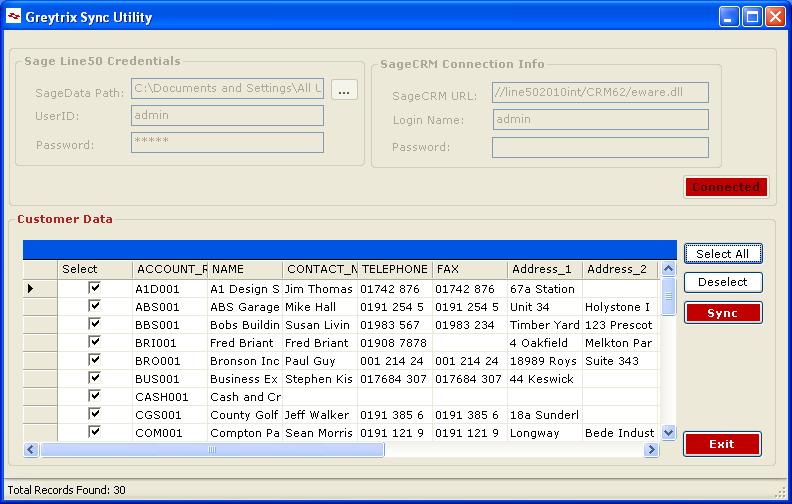Click the 'Sean Morris' contact cell
The width and height of the screenshot is (792, 504).
click(x=320, y=433)
